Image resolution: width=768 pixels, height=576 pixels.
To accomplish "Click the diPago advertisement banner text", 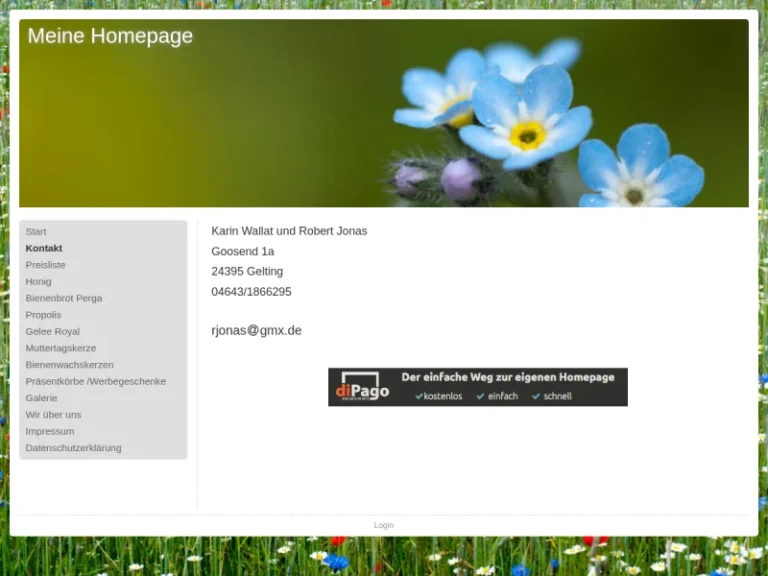I will [x=508, y=378].
